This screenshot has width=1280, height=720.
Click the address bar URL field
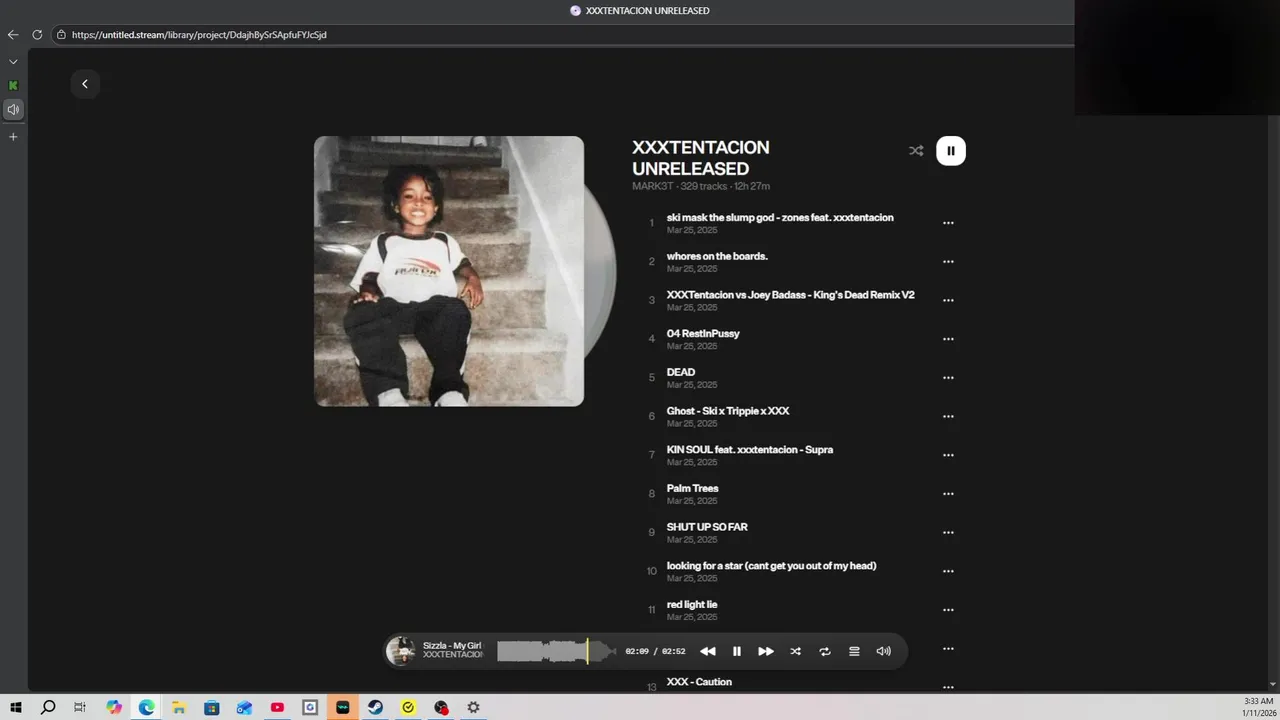tap(560, 34)
